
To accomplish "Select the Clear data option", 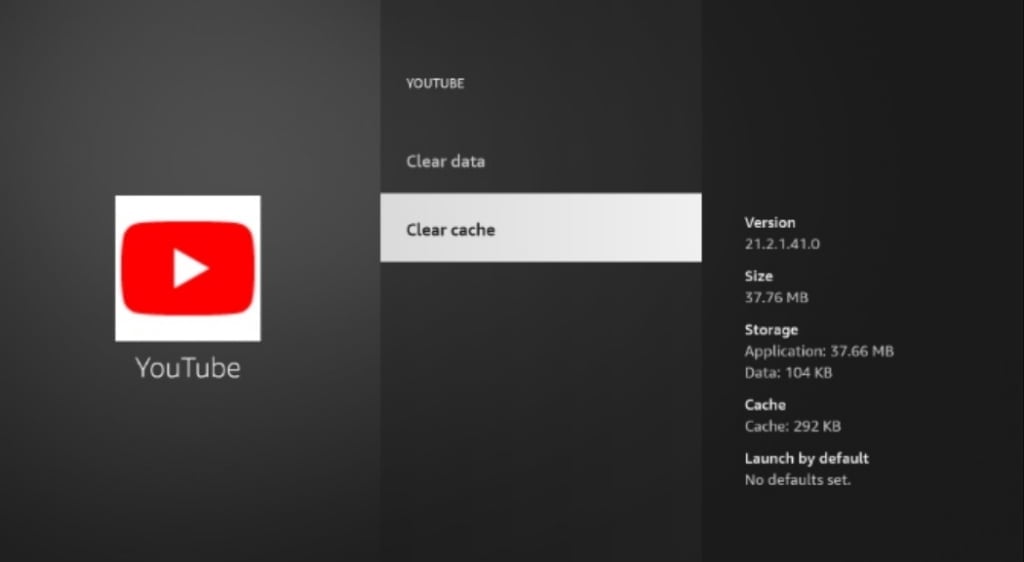I will coord(445,161).
